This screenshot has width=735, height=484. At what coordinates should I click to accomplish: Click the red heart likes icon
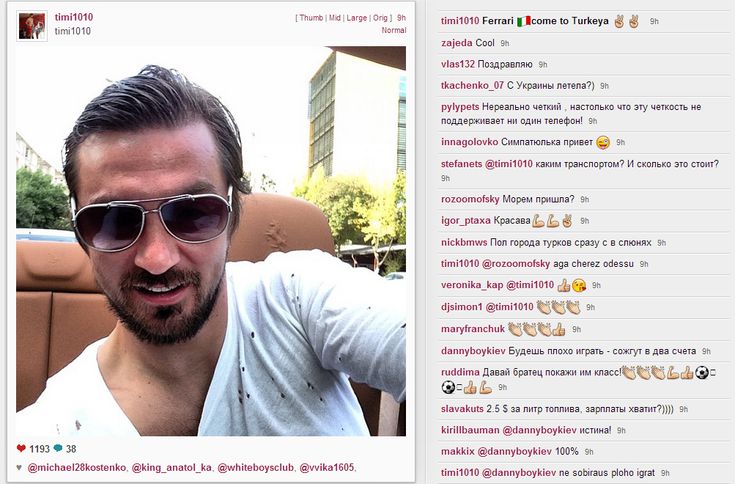21,448
